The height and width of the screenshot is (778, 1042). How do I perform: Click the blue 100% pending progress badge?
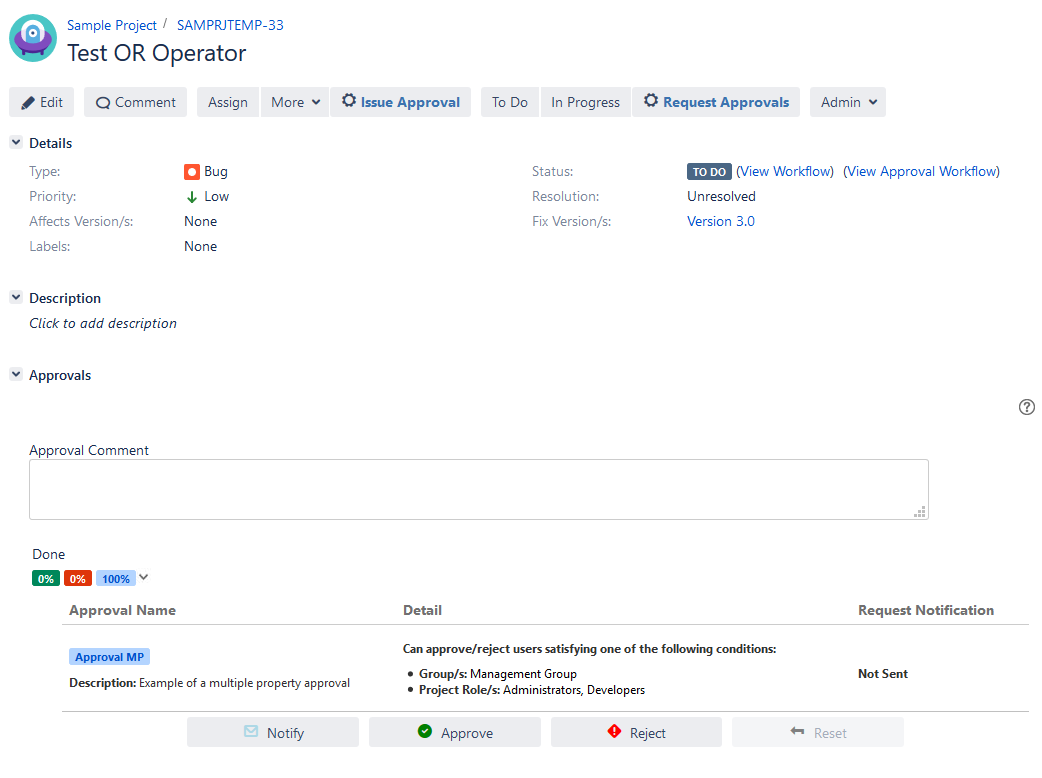pos(115,579)
